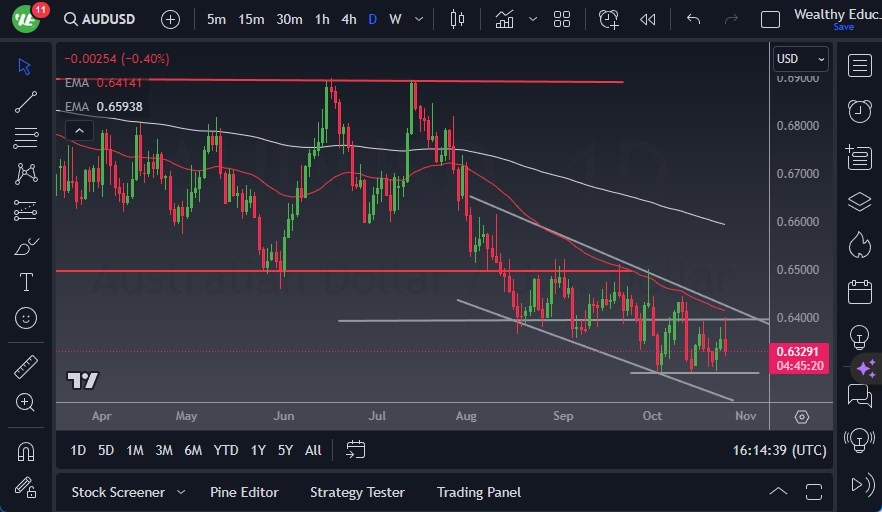Click the AUDUSD symbol search field

click(106, 19)
